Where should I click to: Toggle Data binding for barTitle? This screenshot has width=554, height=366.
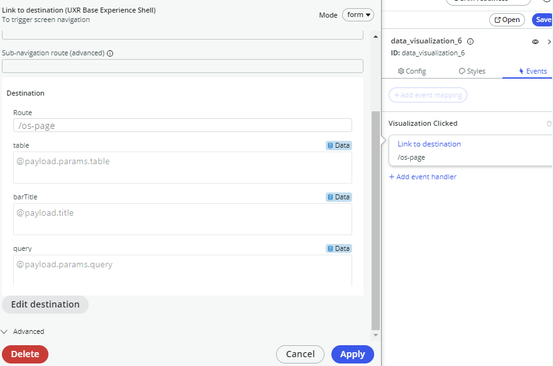[x=338, y=197]
